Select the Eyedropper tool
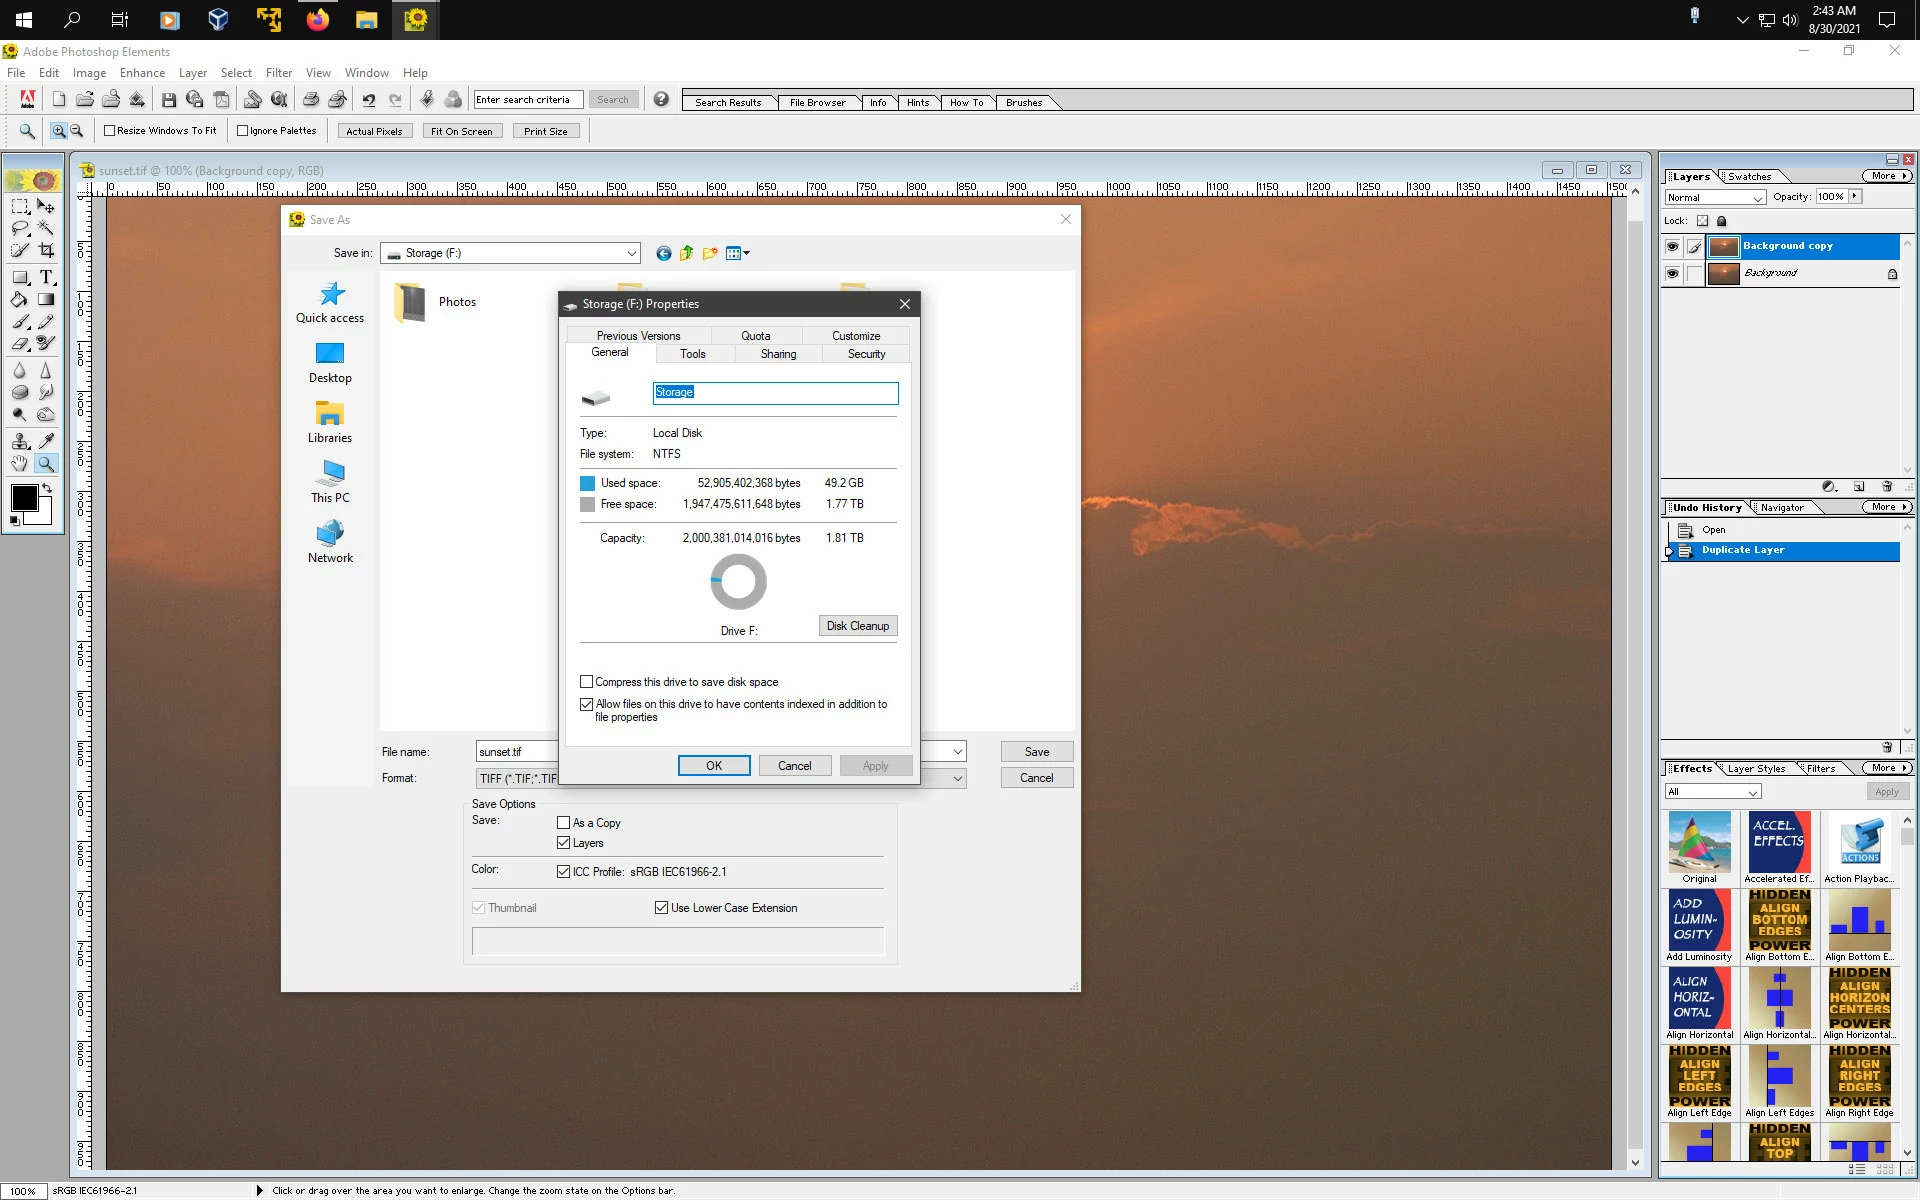This screenshot has width=1920, height=1200. [x=46, y=440]
